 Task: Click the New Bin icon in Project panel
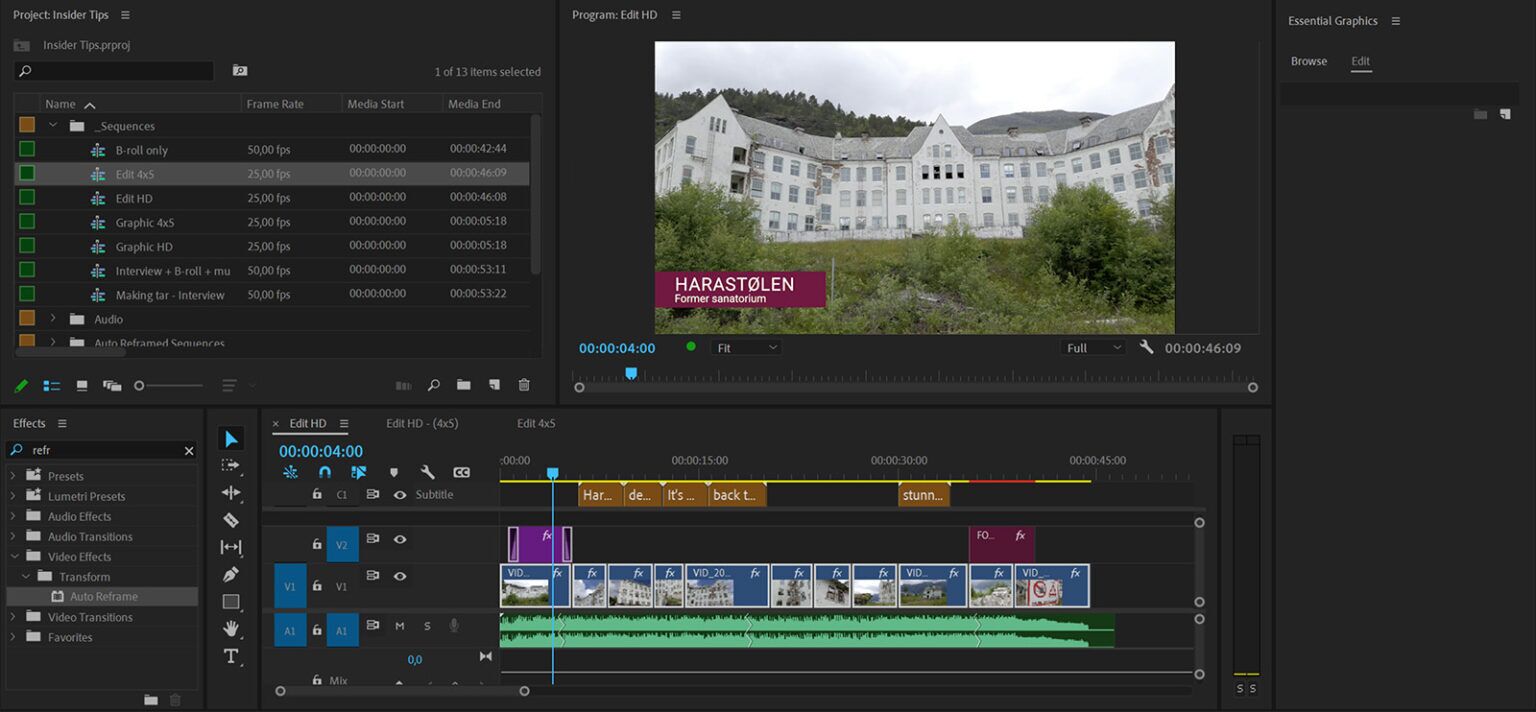pos(464,385)
